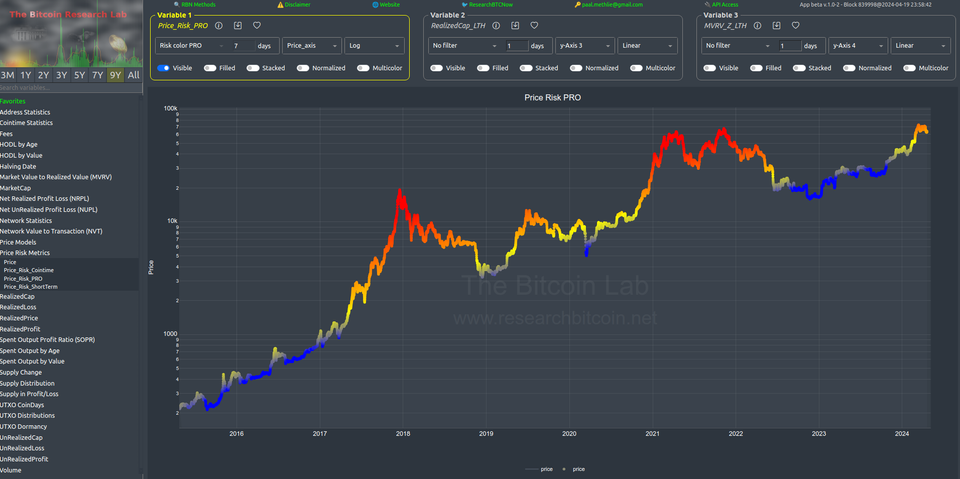
Task: Open the Website link
Action: pyautogui.click(x=386, y=4)
